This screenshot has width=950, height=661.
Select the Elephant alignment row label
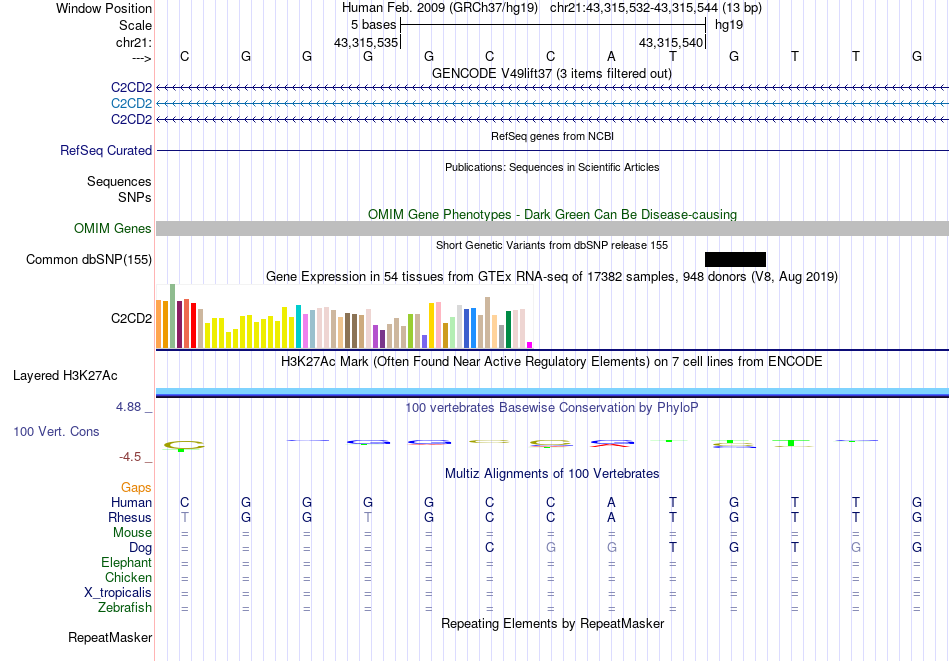[x=127, y=562]
